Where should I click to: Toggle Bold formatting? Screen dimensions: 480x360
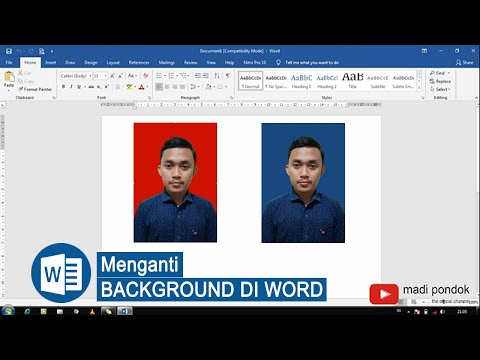coord(63,87)
